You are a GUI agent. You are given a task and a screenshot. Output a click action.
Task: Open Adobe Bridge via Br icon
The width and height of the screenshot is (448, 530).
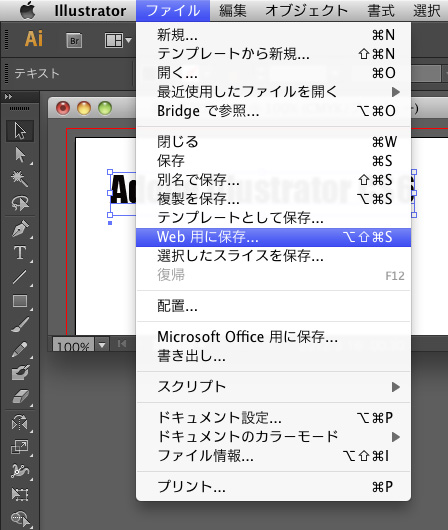click(x=74, y=41)
